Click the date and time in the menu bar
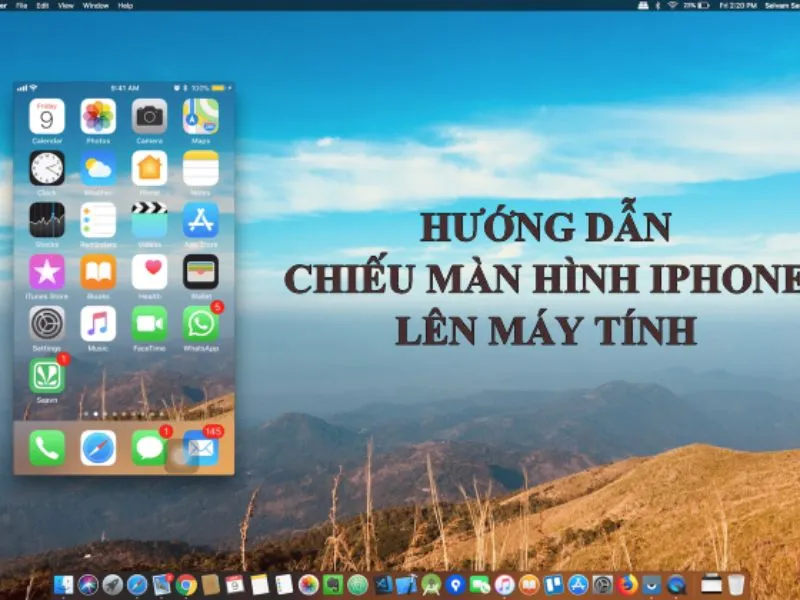Image resolution: width=800 pixels, height=600 pixels. pyautogui.click(x=738, y=6)
